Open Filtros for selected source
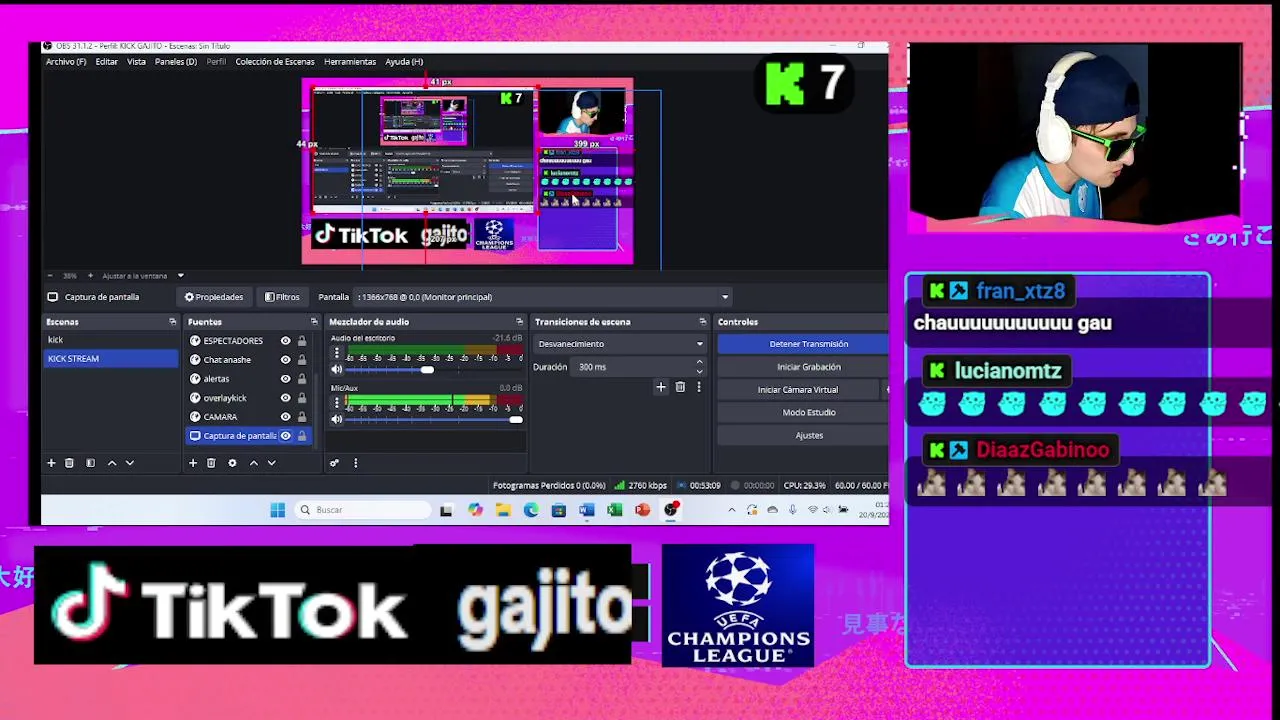The width and height of the screenshot is (1280, 720). (x=282, y=297)
